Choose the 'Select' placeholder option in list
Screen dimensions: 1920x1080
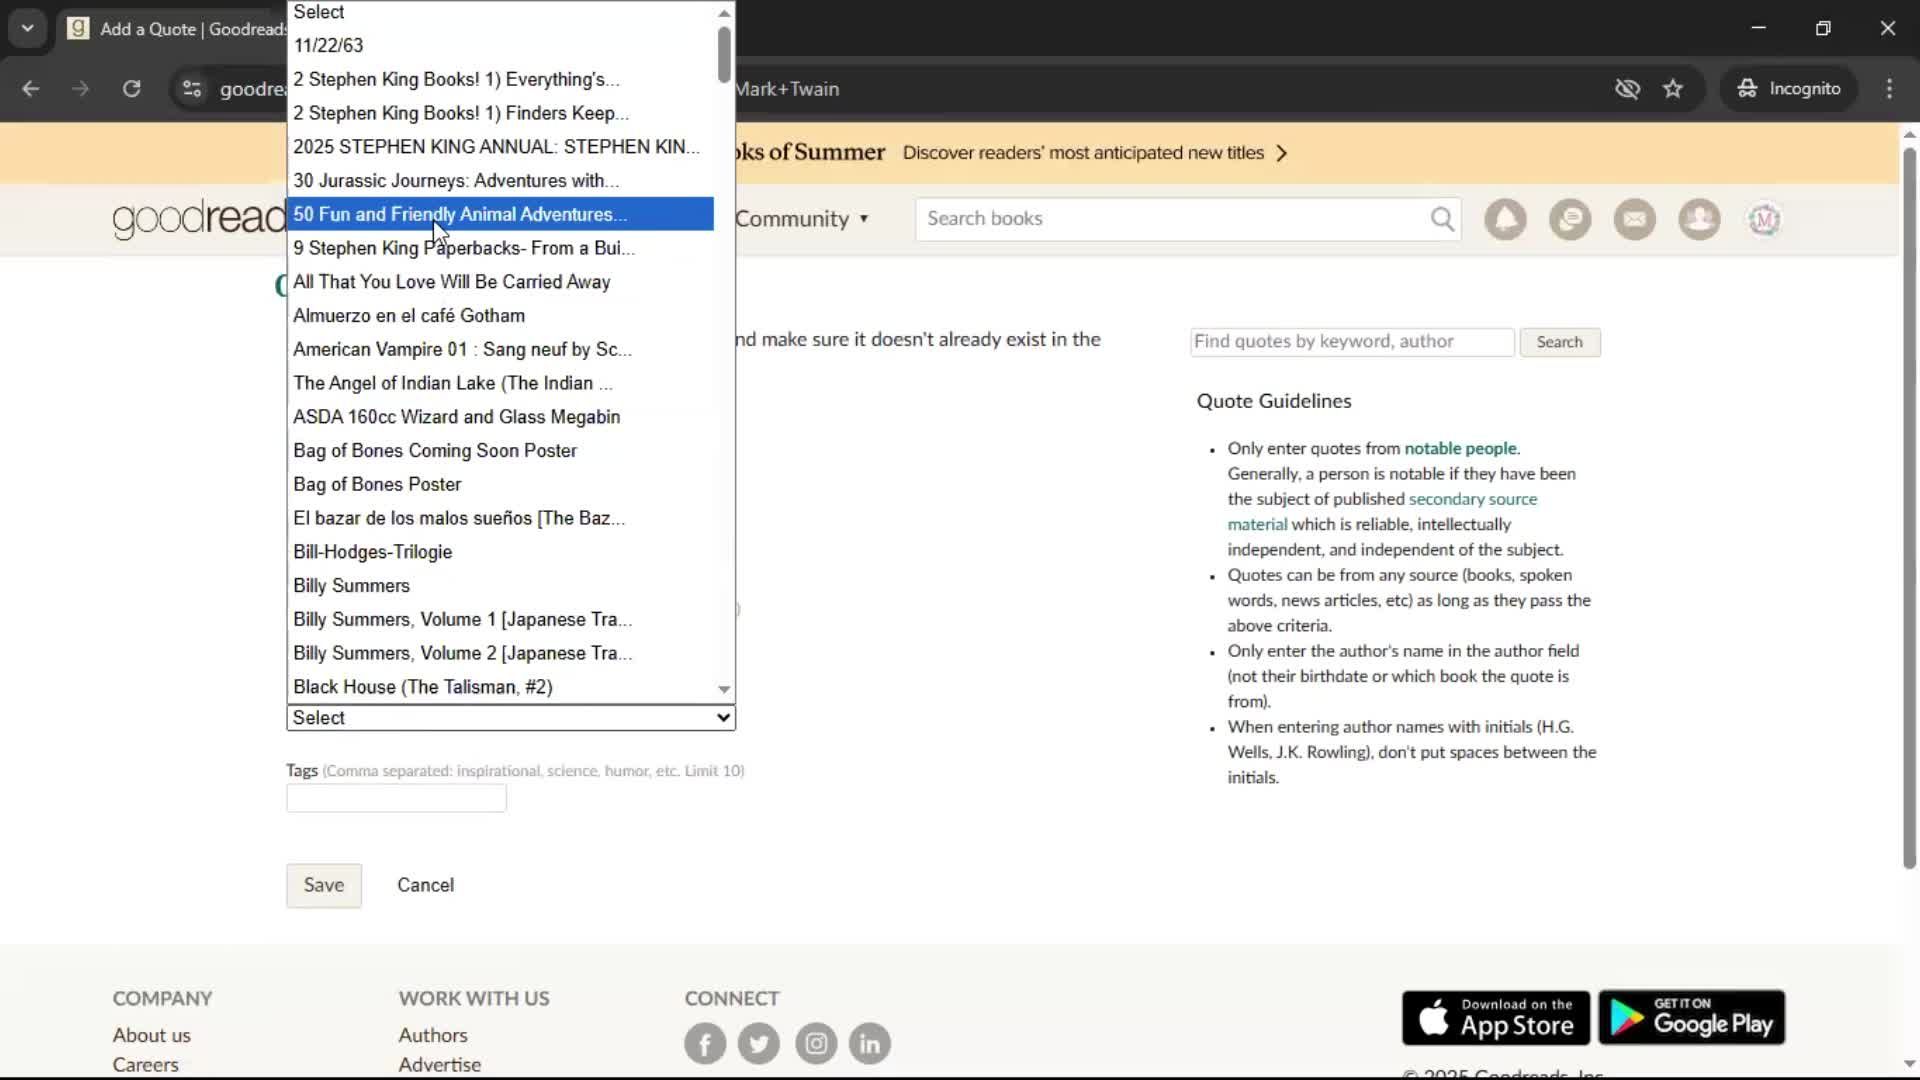[501, 12]
